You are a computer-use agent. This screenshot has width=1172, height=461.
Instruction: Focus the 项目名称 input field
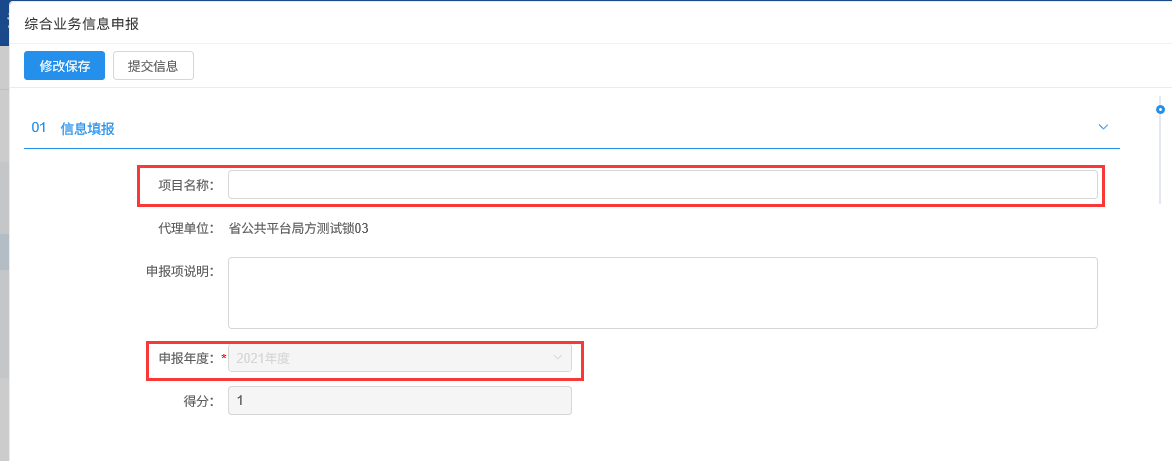tap(662, 185)
